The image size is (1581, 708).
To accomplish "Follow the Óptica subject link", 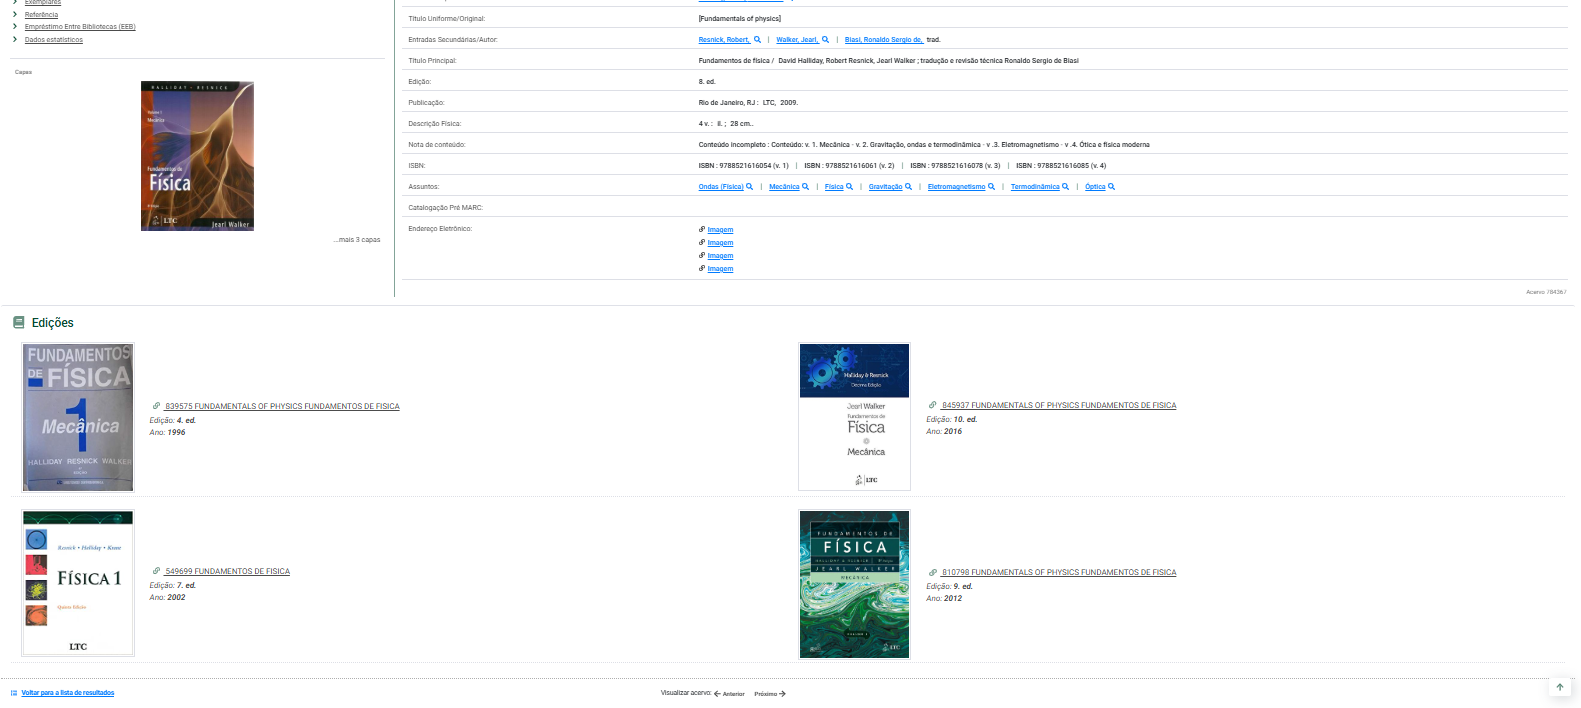I will click(1095, 187).
